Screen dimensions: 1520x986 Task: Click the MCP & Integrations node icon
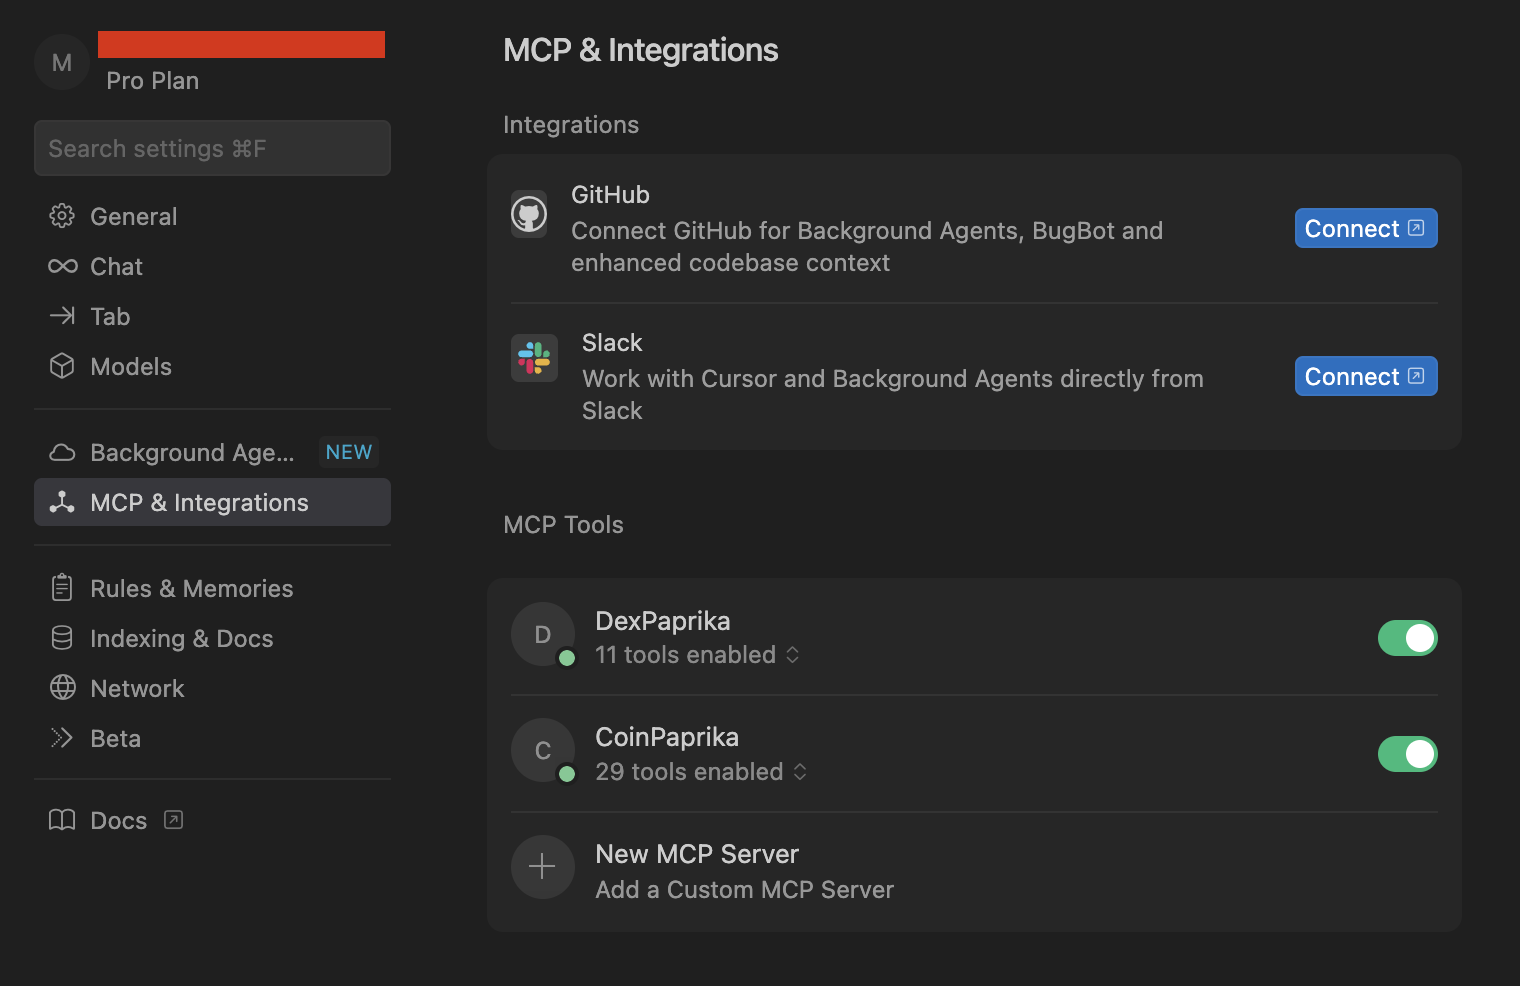click(x=62, y=502)
